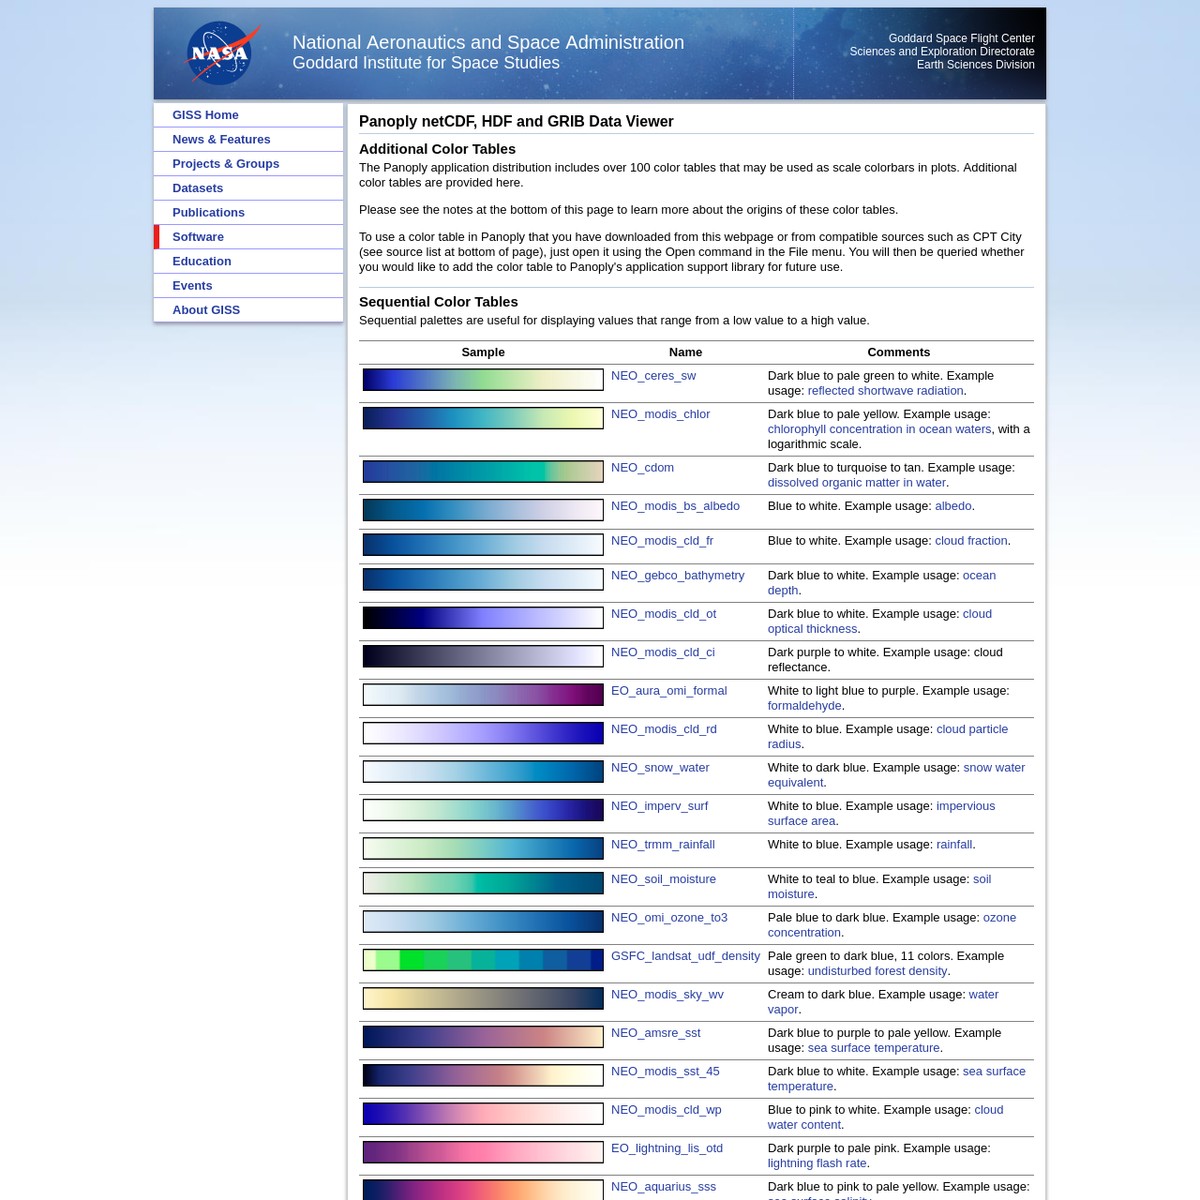Click the EO_aura_omi_formal purple sample bar
Screen dimensions: 1200x1200
483,695
